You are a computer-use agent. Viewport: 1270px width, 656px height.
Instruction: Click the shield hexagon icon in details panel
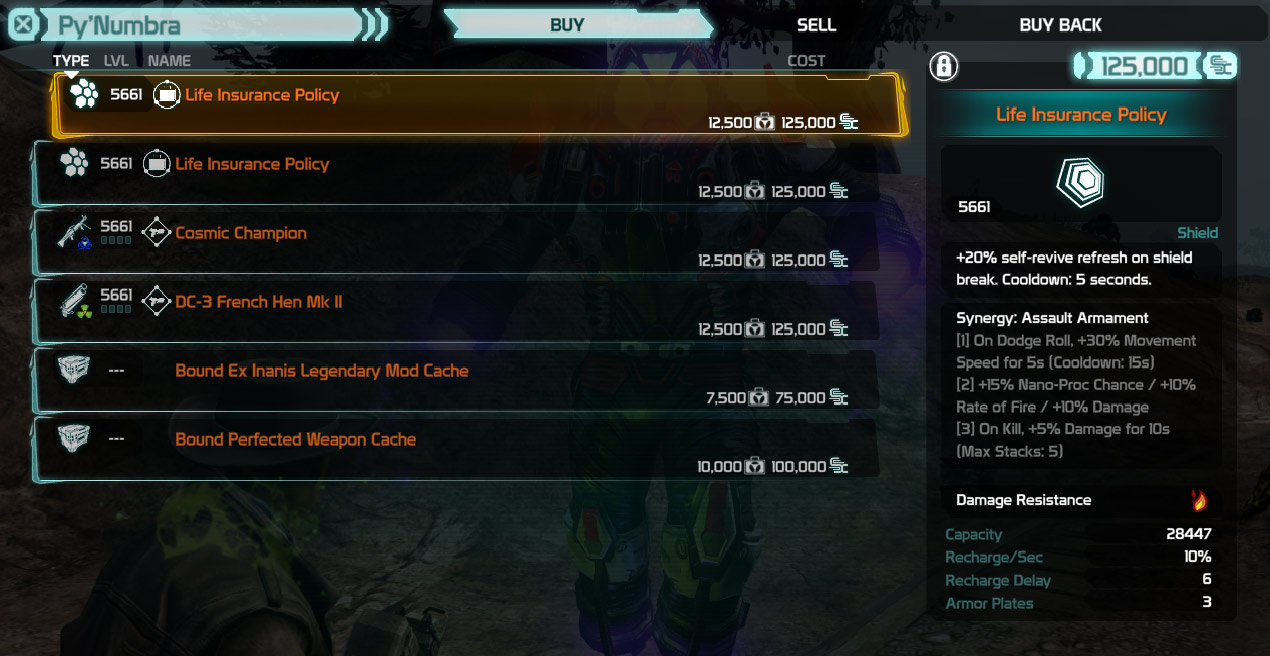1080,183
